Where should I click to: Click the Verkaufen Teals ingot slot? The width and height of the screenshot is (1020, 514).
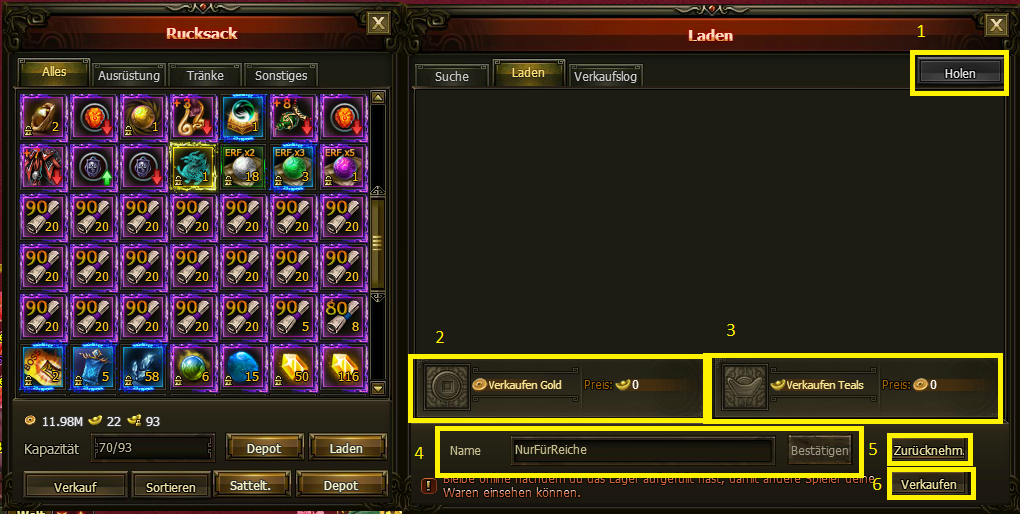(745, 388)
